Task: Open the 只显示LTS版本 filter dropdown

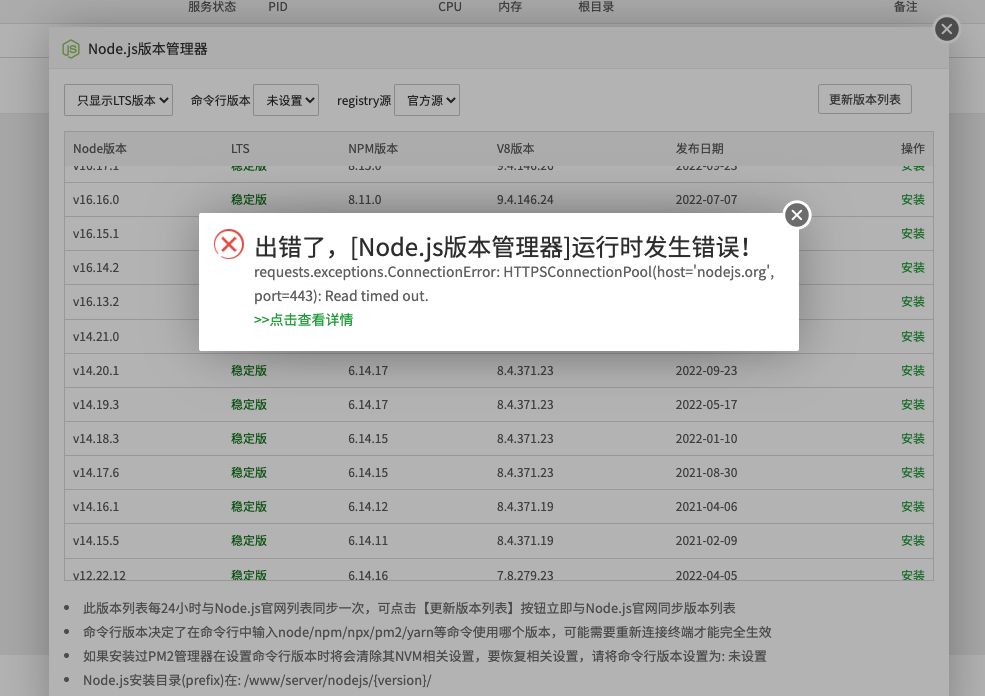Action: pyautogui.click(x=118, y=101)
